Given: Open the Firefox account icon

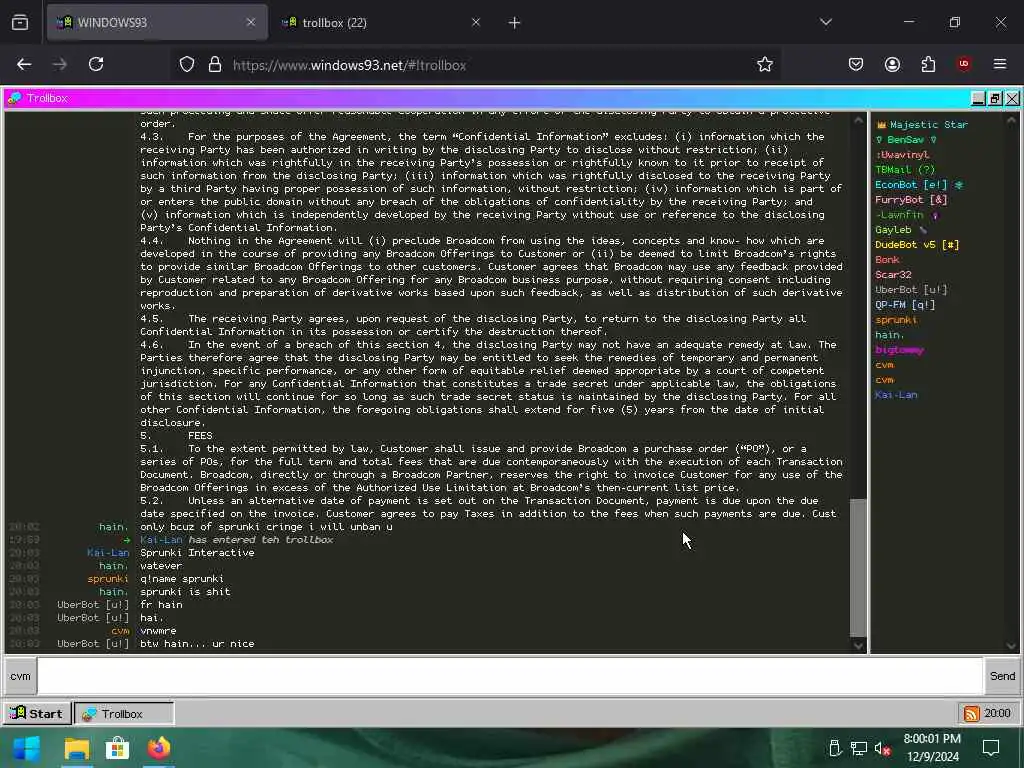Looking at the screenshot, I should tap(892, 64).
